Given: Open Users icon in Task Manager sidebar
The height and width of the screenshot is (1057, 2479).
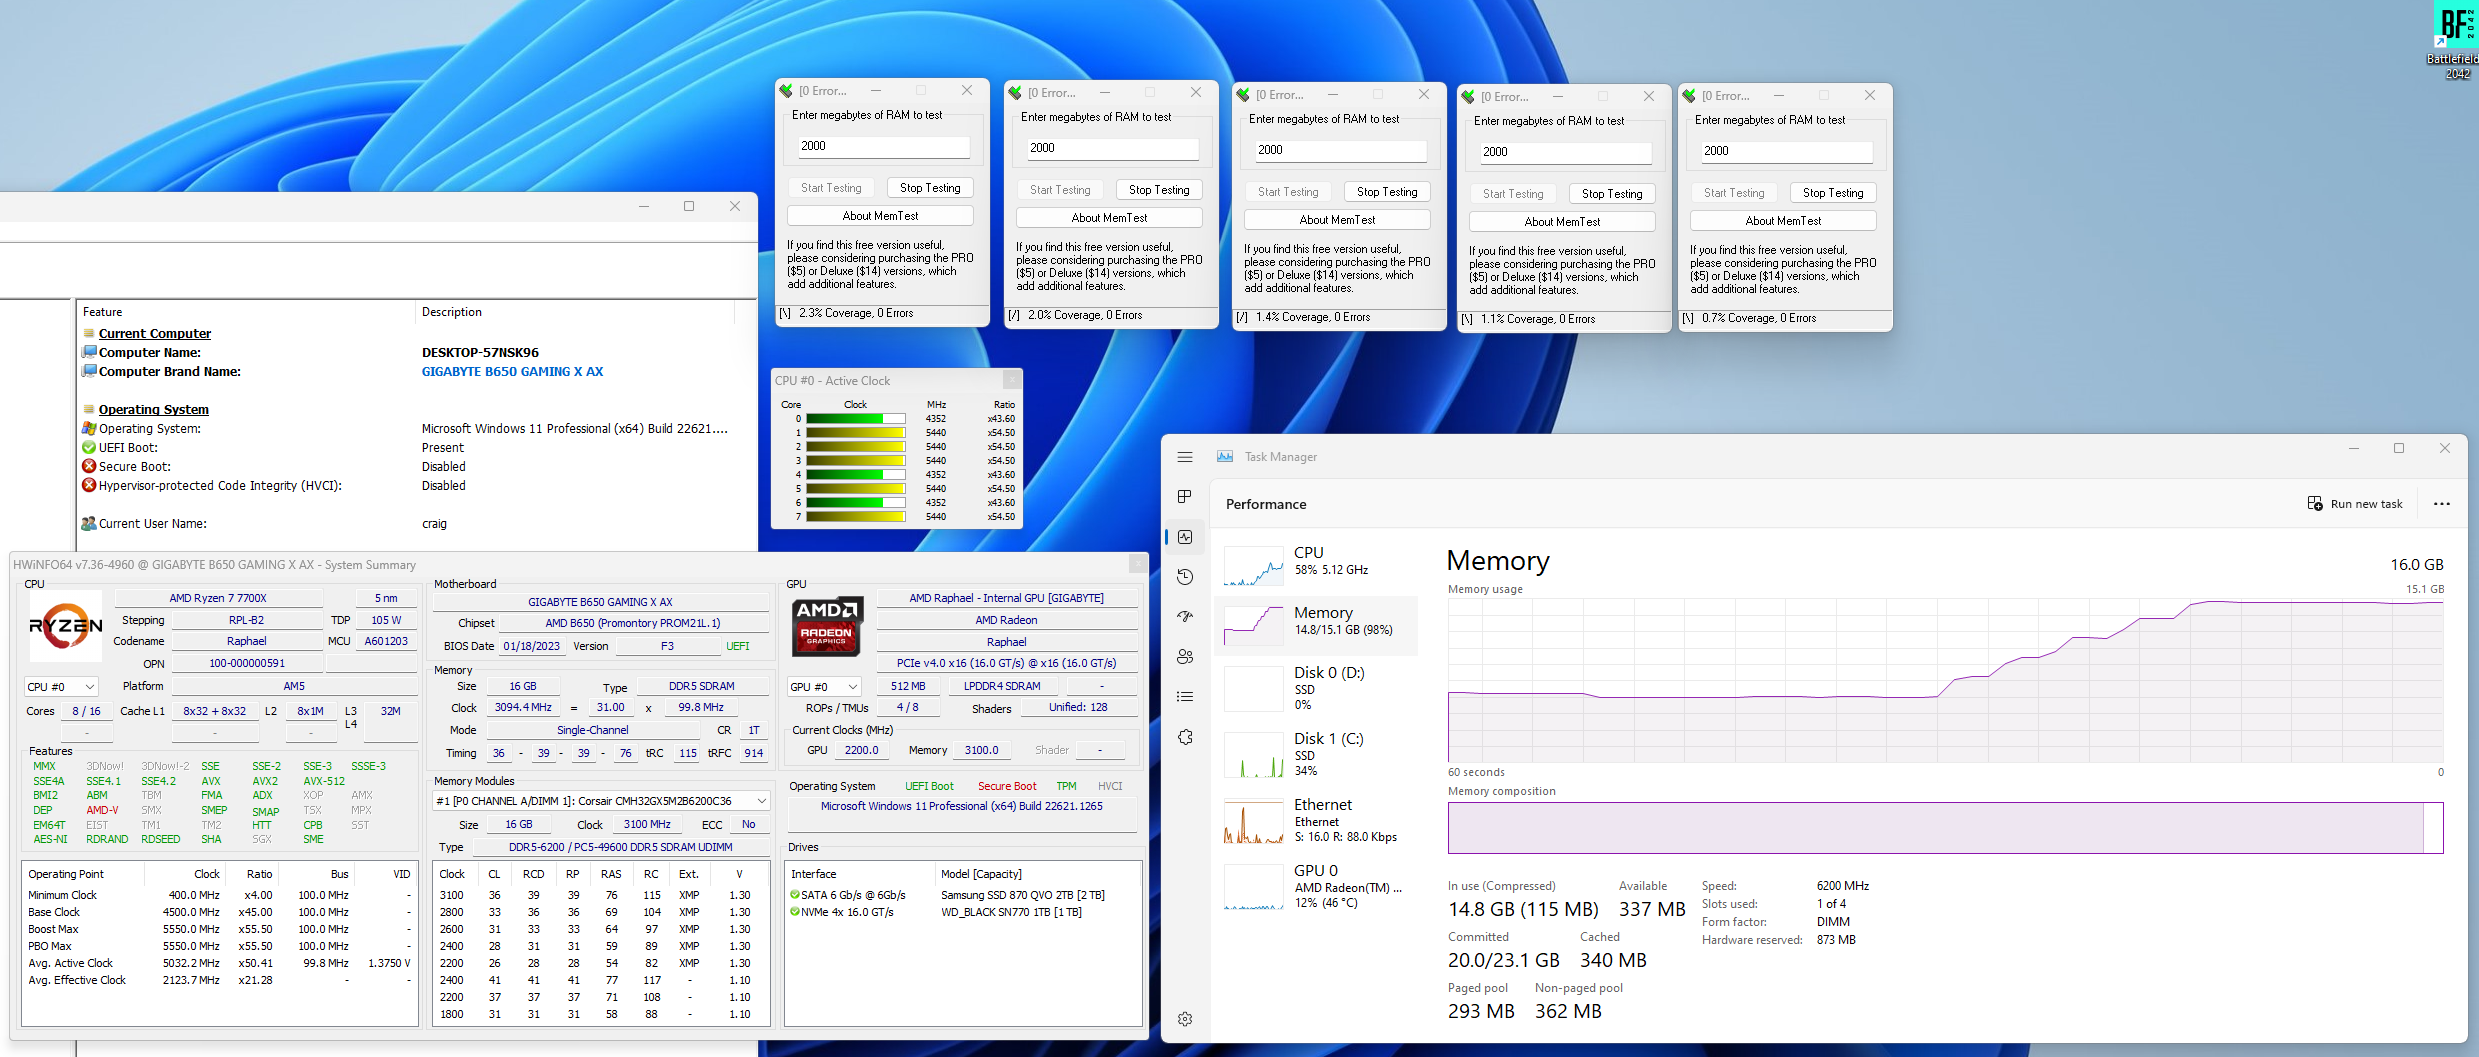Looking at the screenshot, I should tap(1185, 657).
